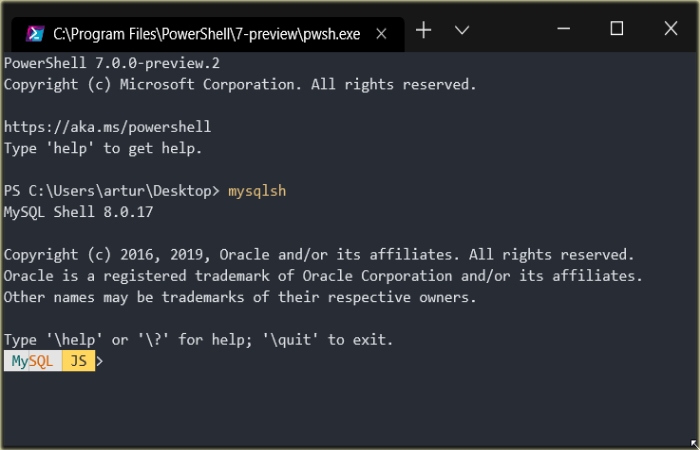Place cursor after the JS prompt arrow

[109, 361]
